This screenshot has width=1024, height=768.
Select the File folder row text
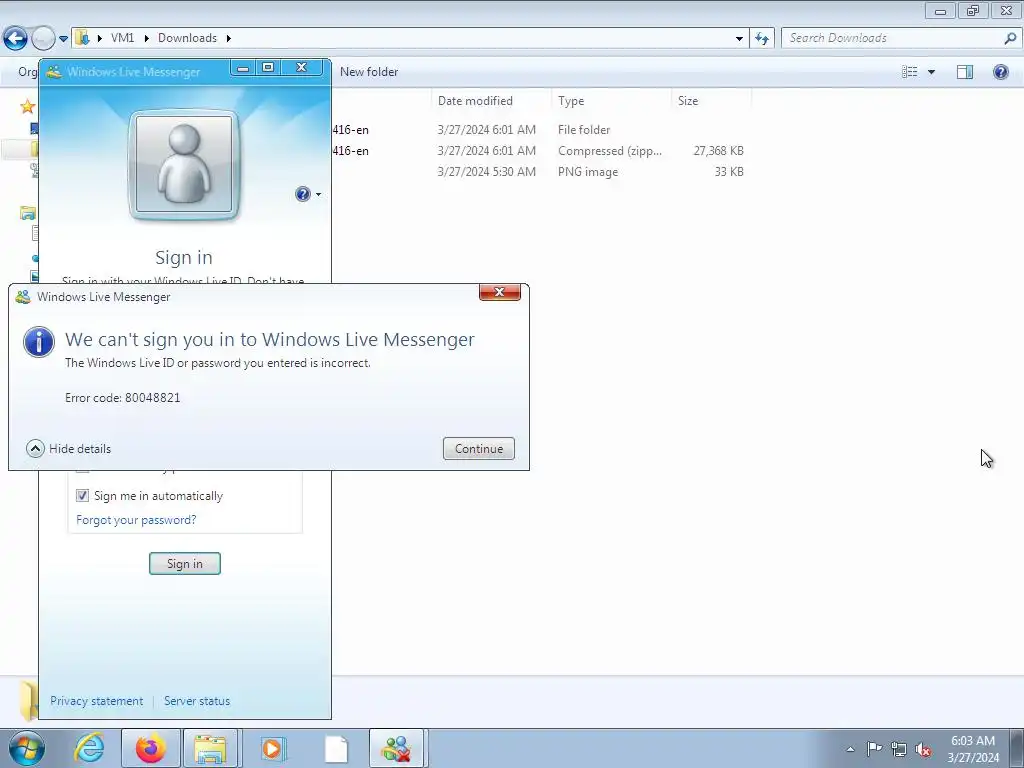point(584,130)
